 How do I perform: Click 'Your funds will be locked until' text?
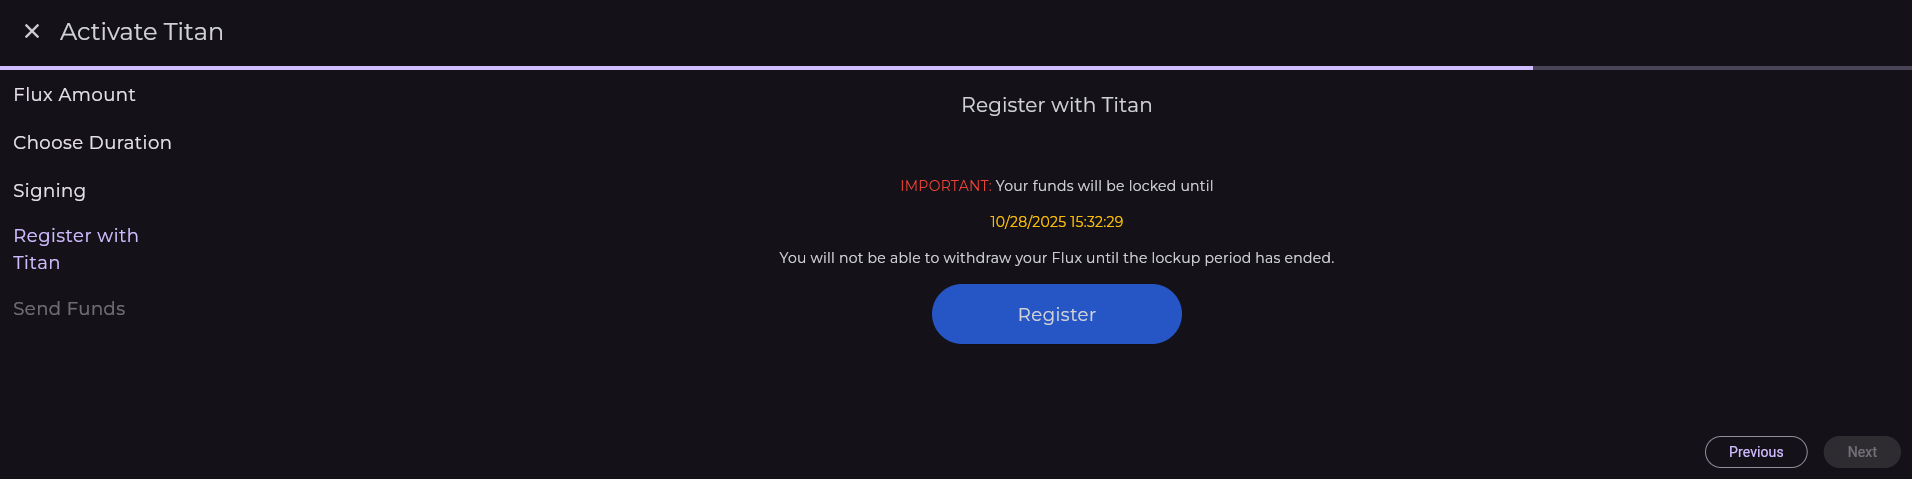click(1104, 186)
